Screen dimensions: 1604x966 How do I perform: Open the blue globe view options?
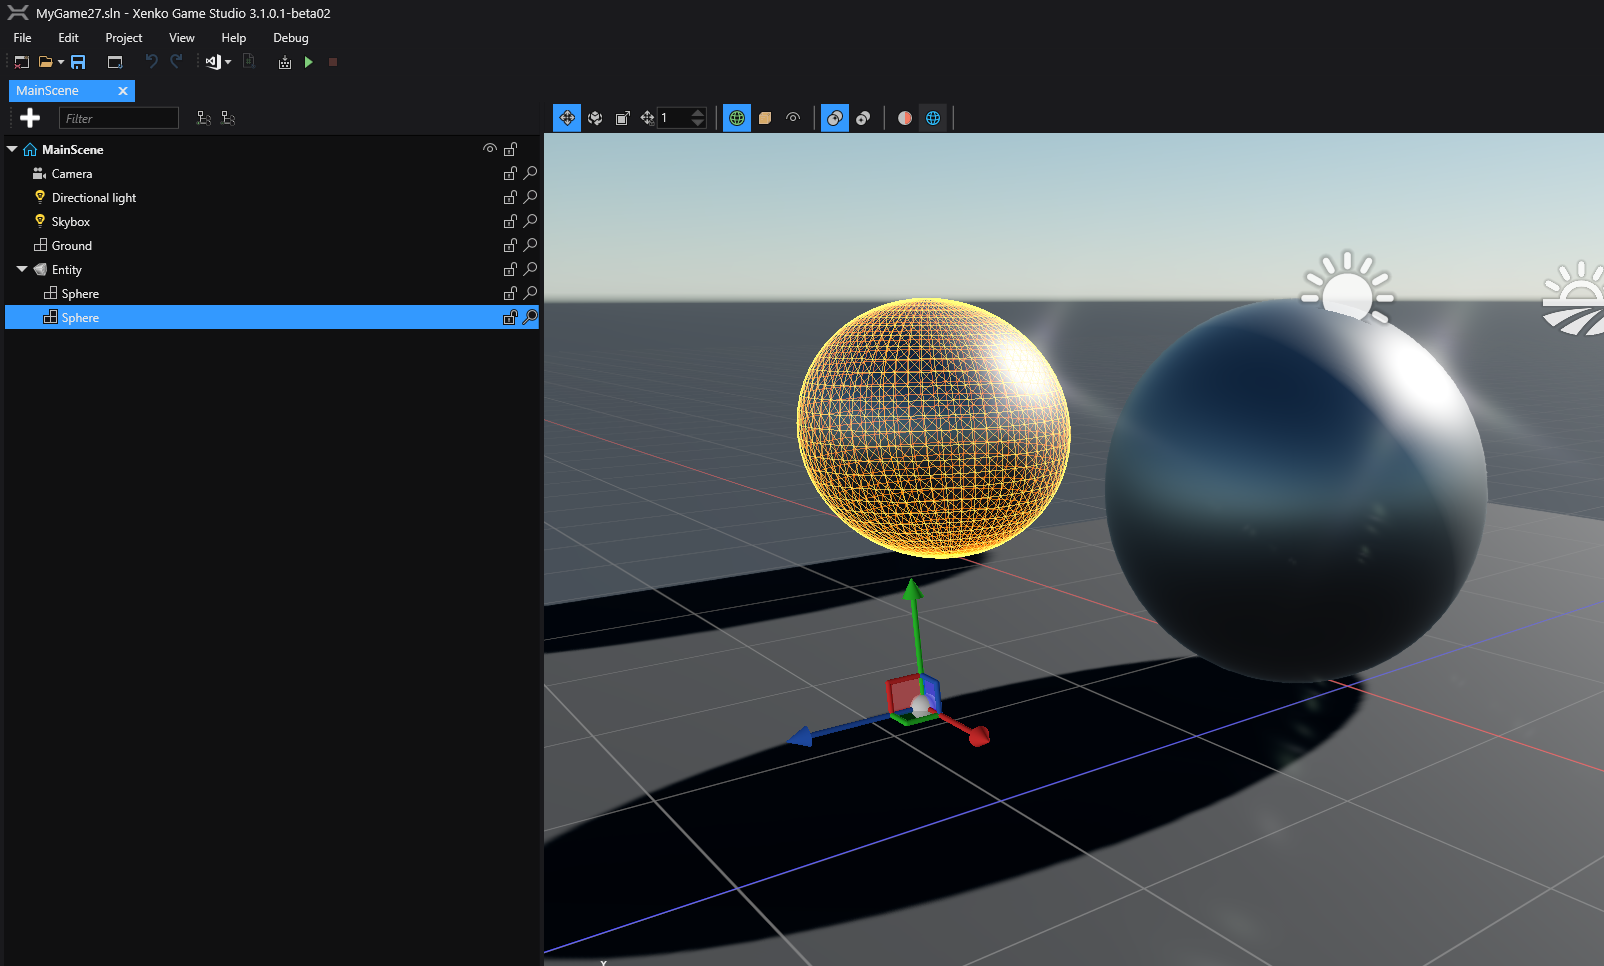click(x=933, y=118)
